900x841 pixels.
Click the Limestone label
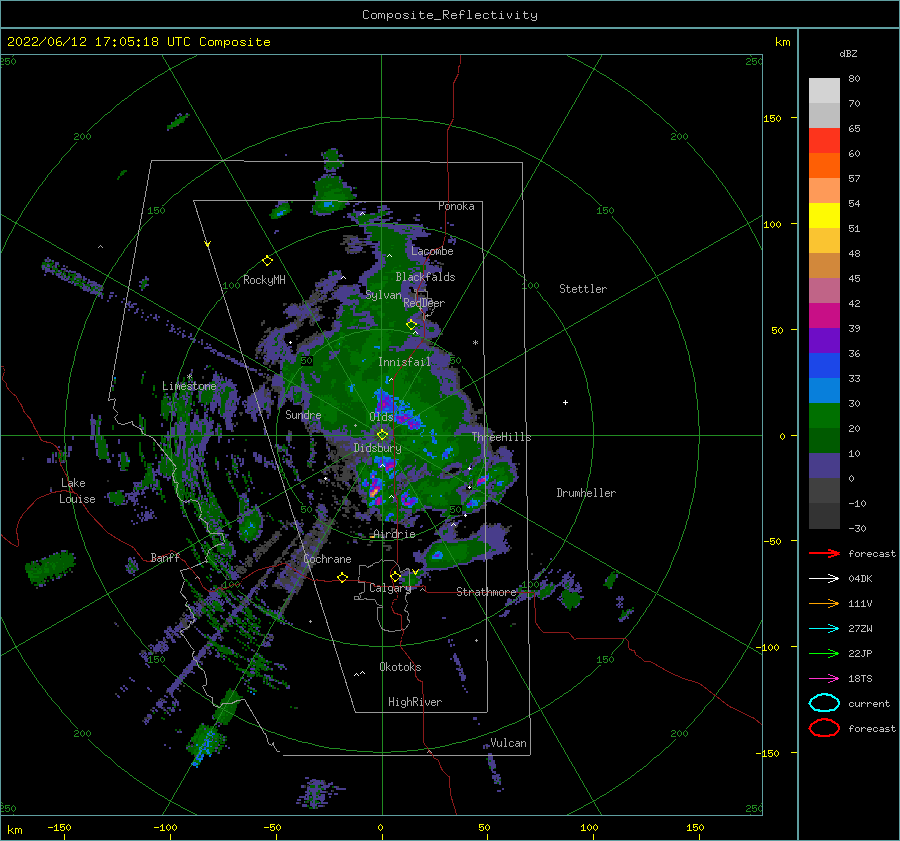coord(189,386)
